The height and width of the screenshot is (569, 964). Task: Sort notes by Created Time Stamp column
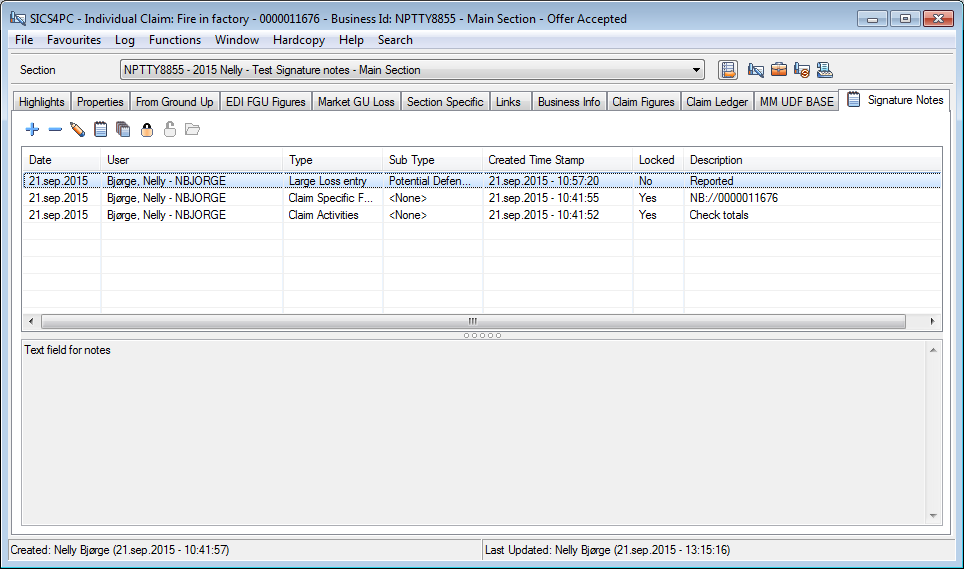point(536,160)
